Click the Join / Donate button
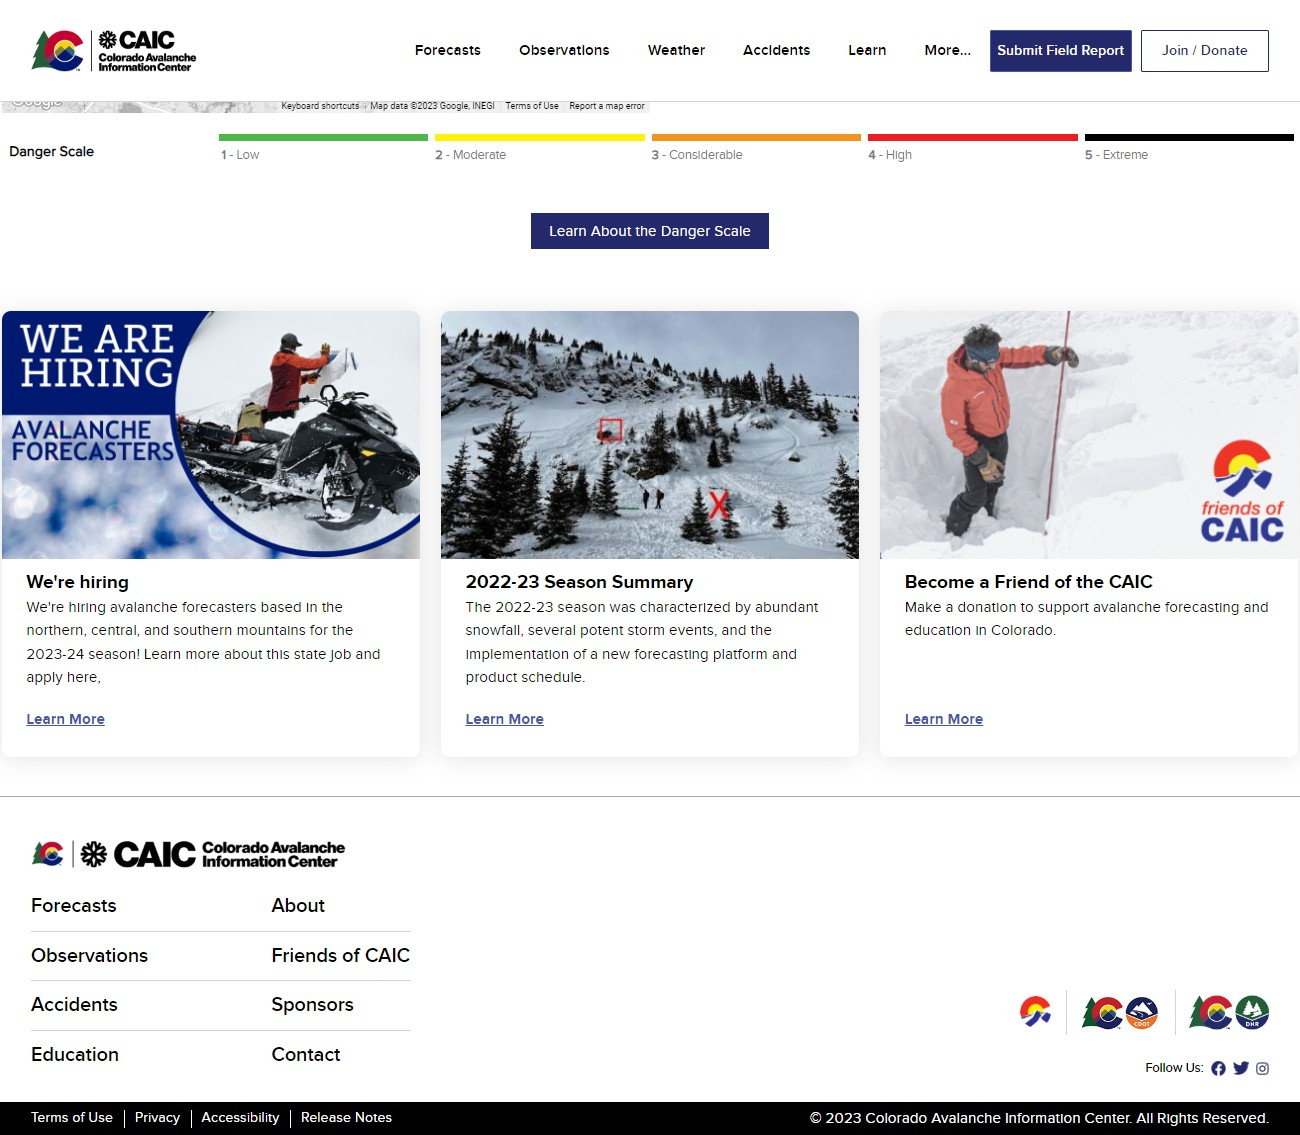Image resolution: width=1300 pixels, height=1135 pixels. pyautogui.click(x=1205, y=51)
